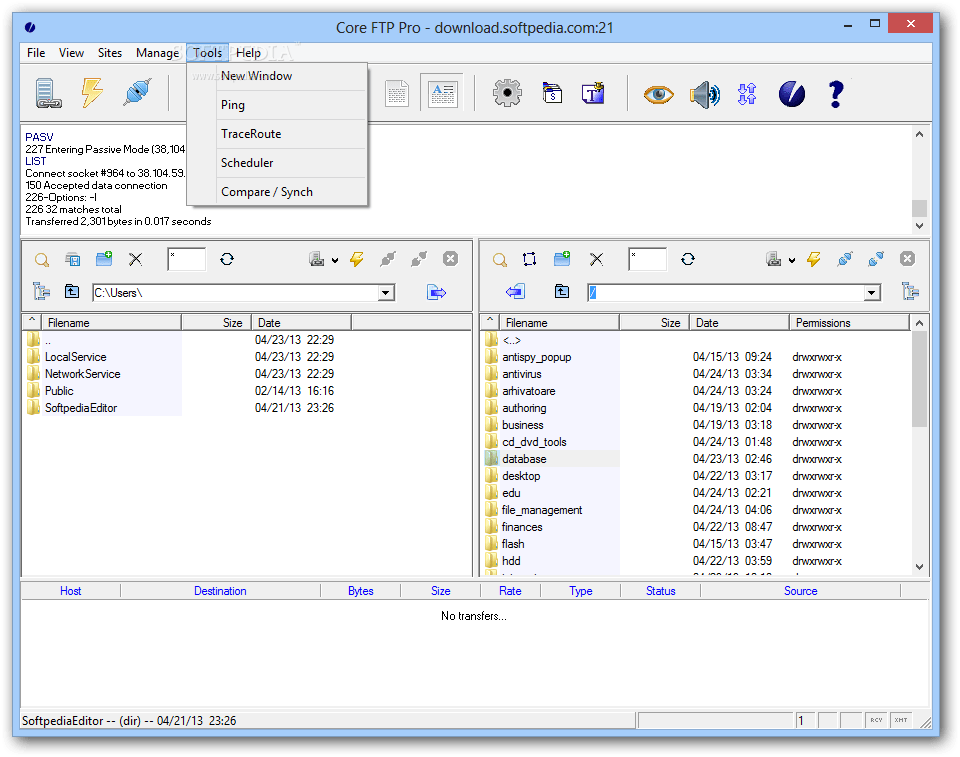Click the blank document view icon
Viewport: 960px width, 757px height.
(x=397, y=94)
